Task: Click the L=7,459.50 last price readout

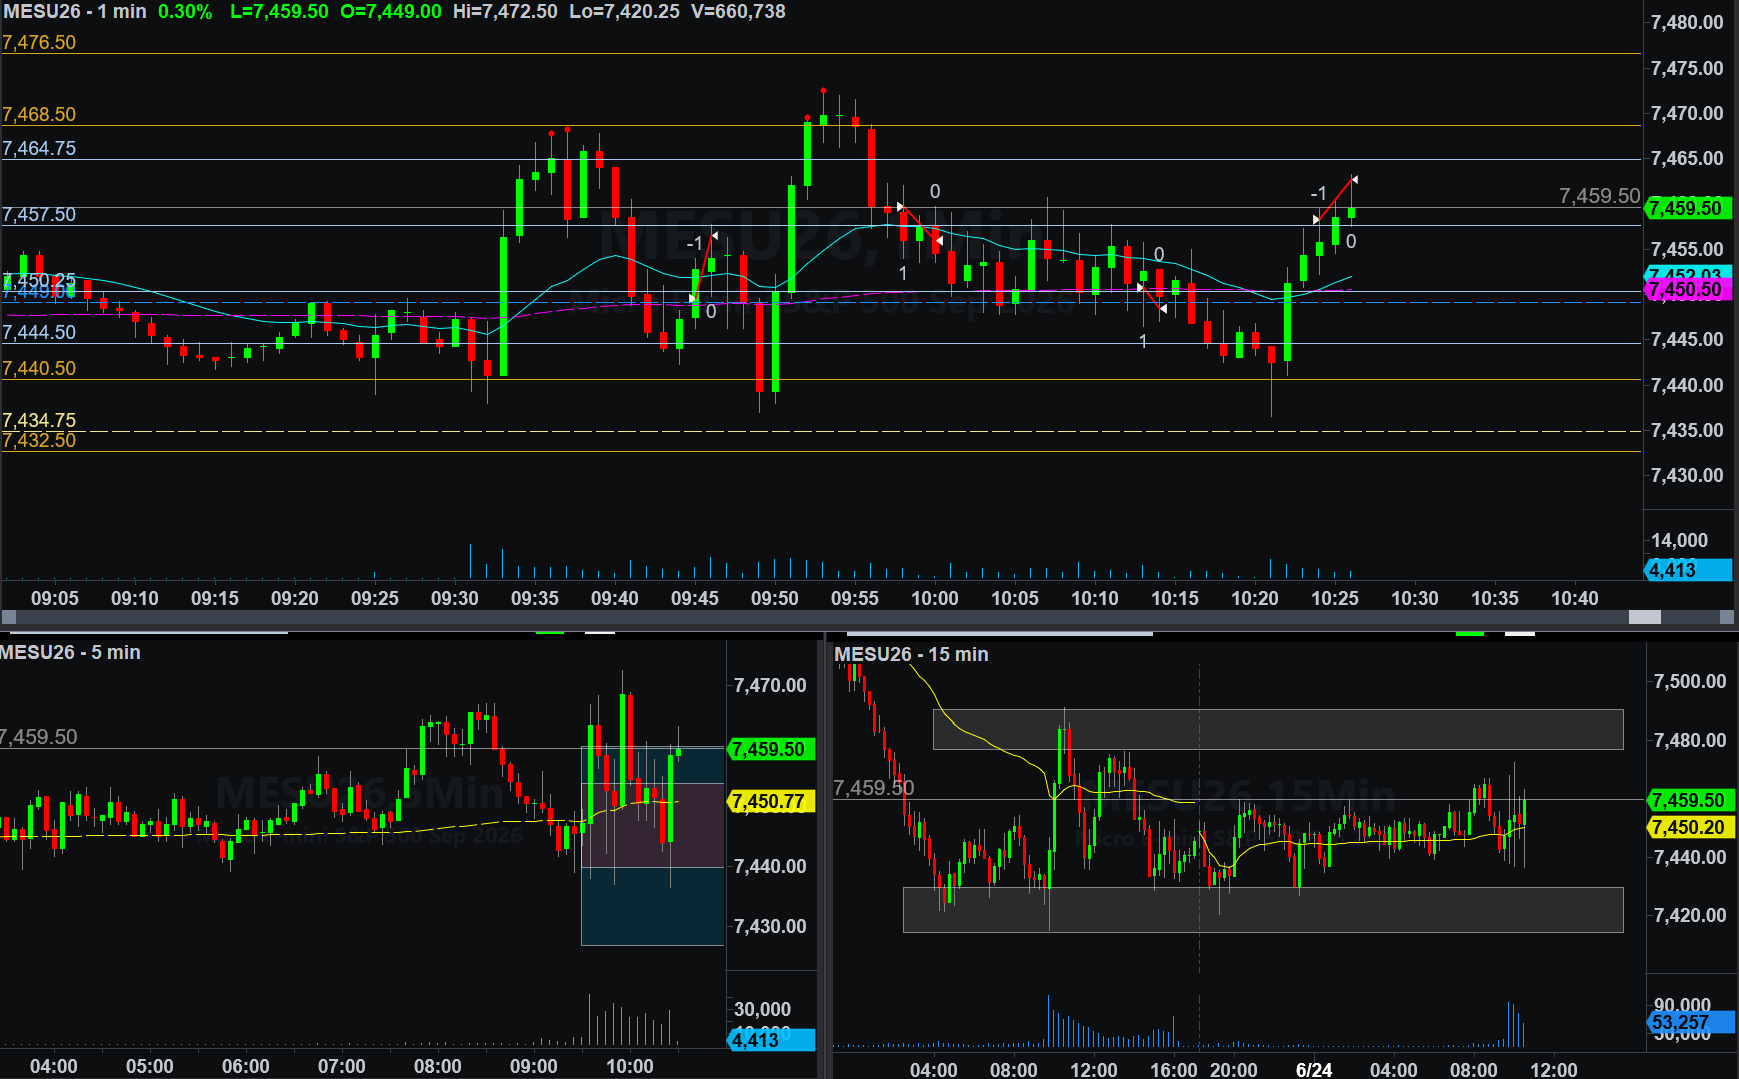Action: pyautogui.click(x=279, y=12)
